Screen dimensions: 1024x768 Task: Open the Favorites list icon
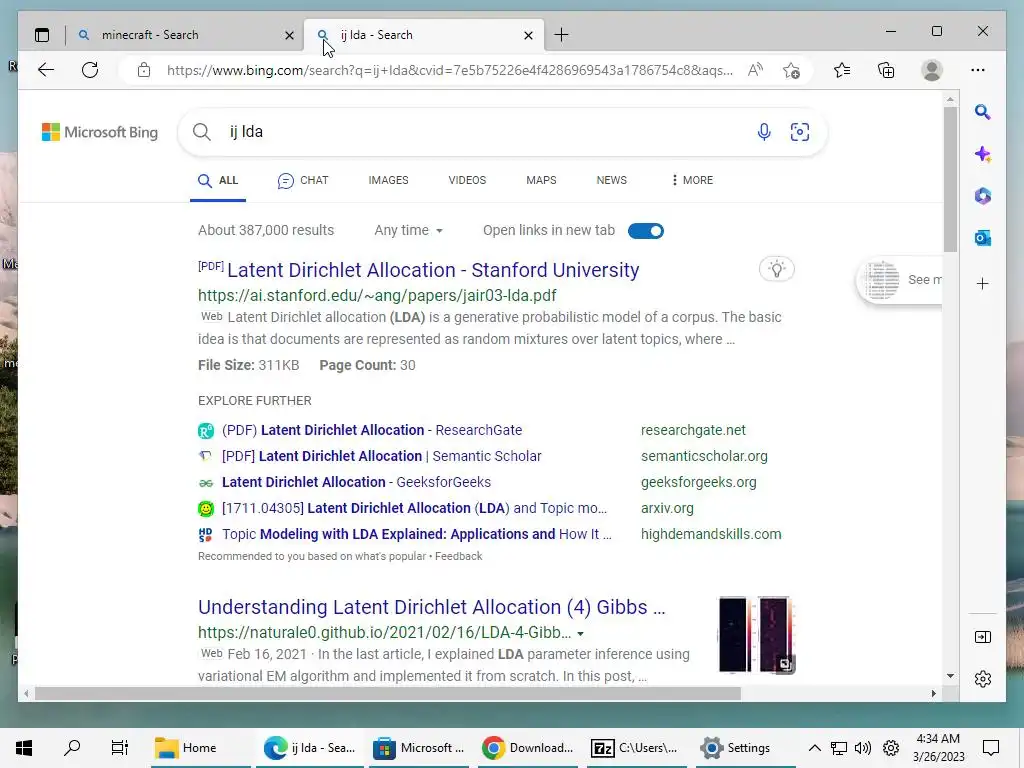point(842,70)
